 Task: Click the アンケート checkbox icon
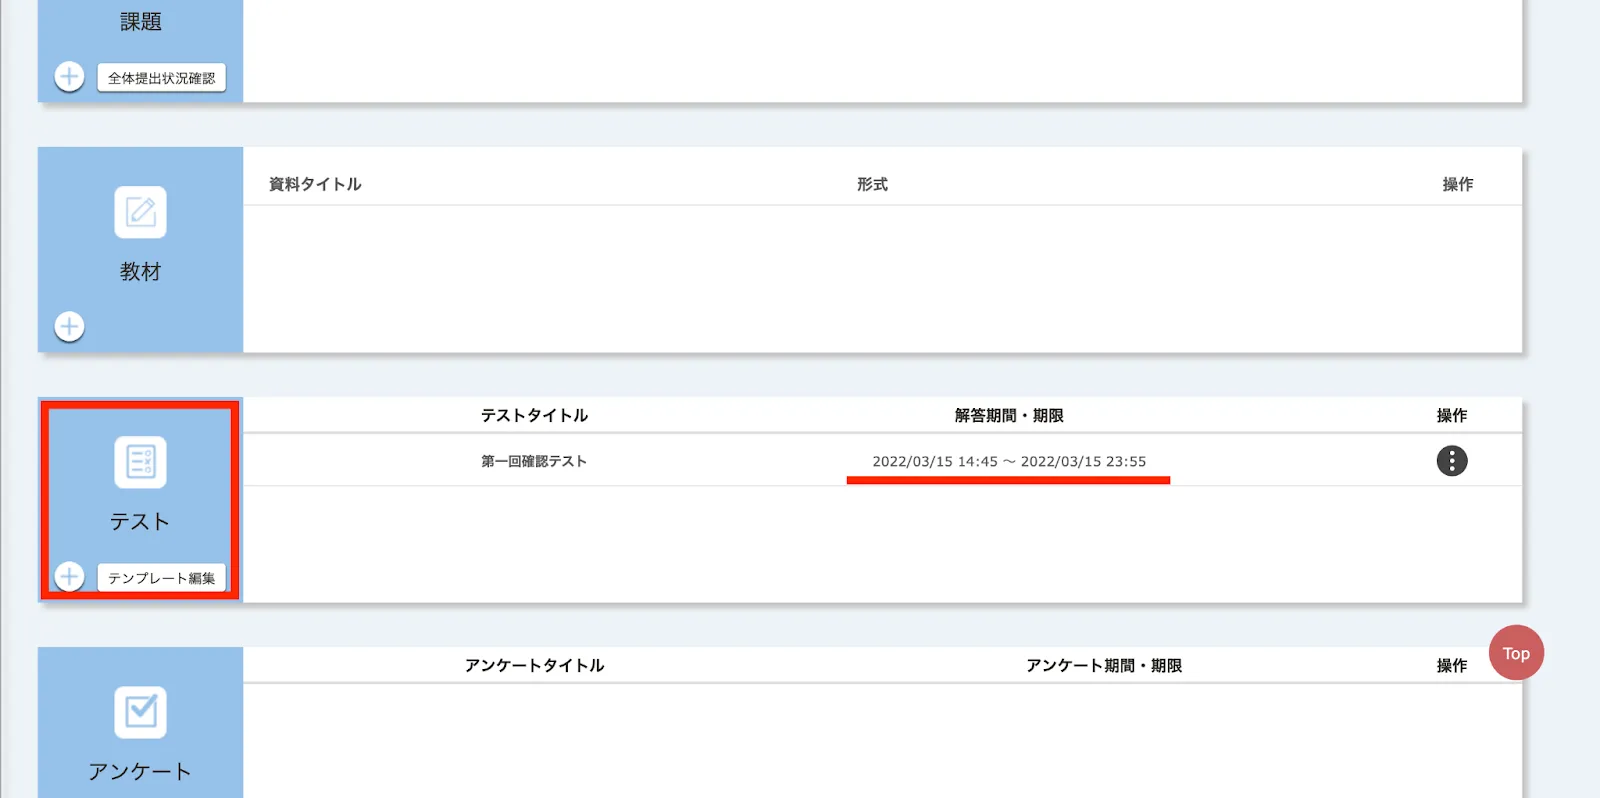140,712
